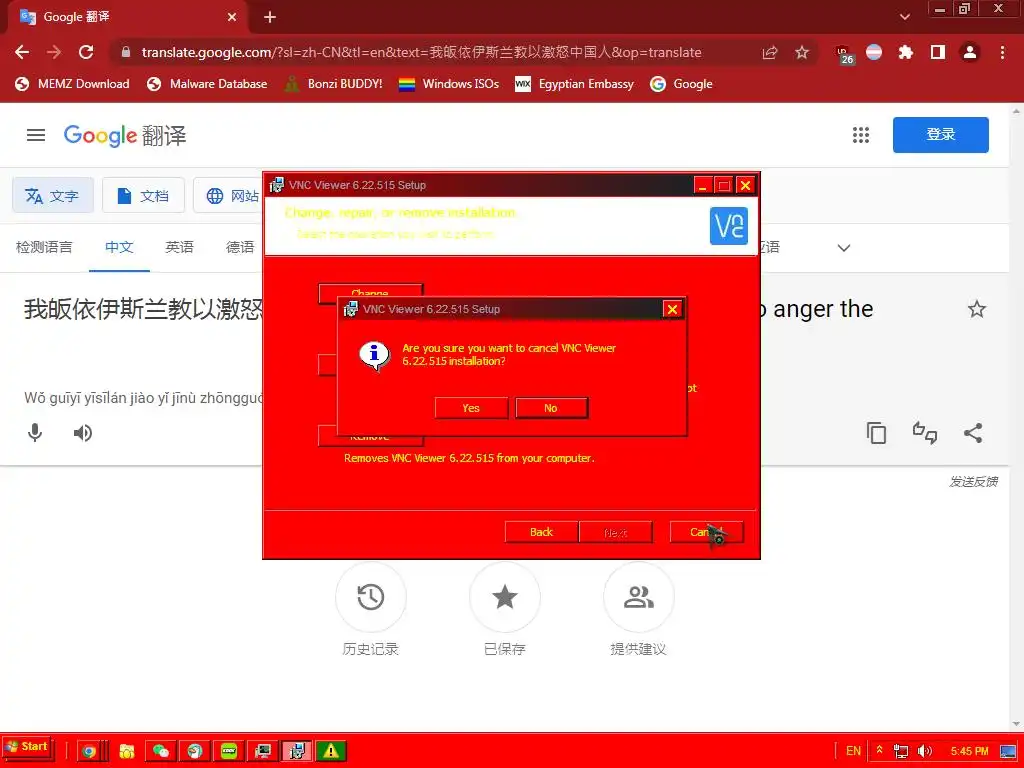Click the striped flag extension icon
The image size is (1024, 768).
[x=874, y=52]
